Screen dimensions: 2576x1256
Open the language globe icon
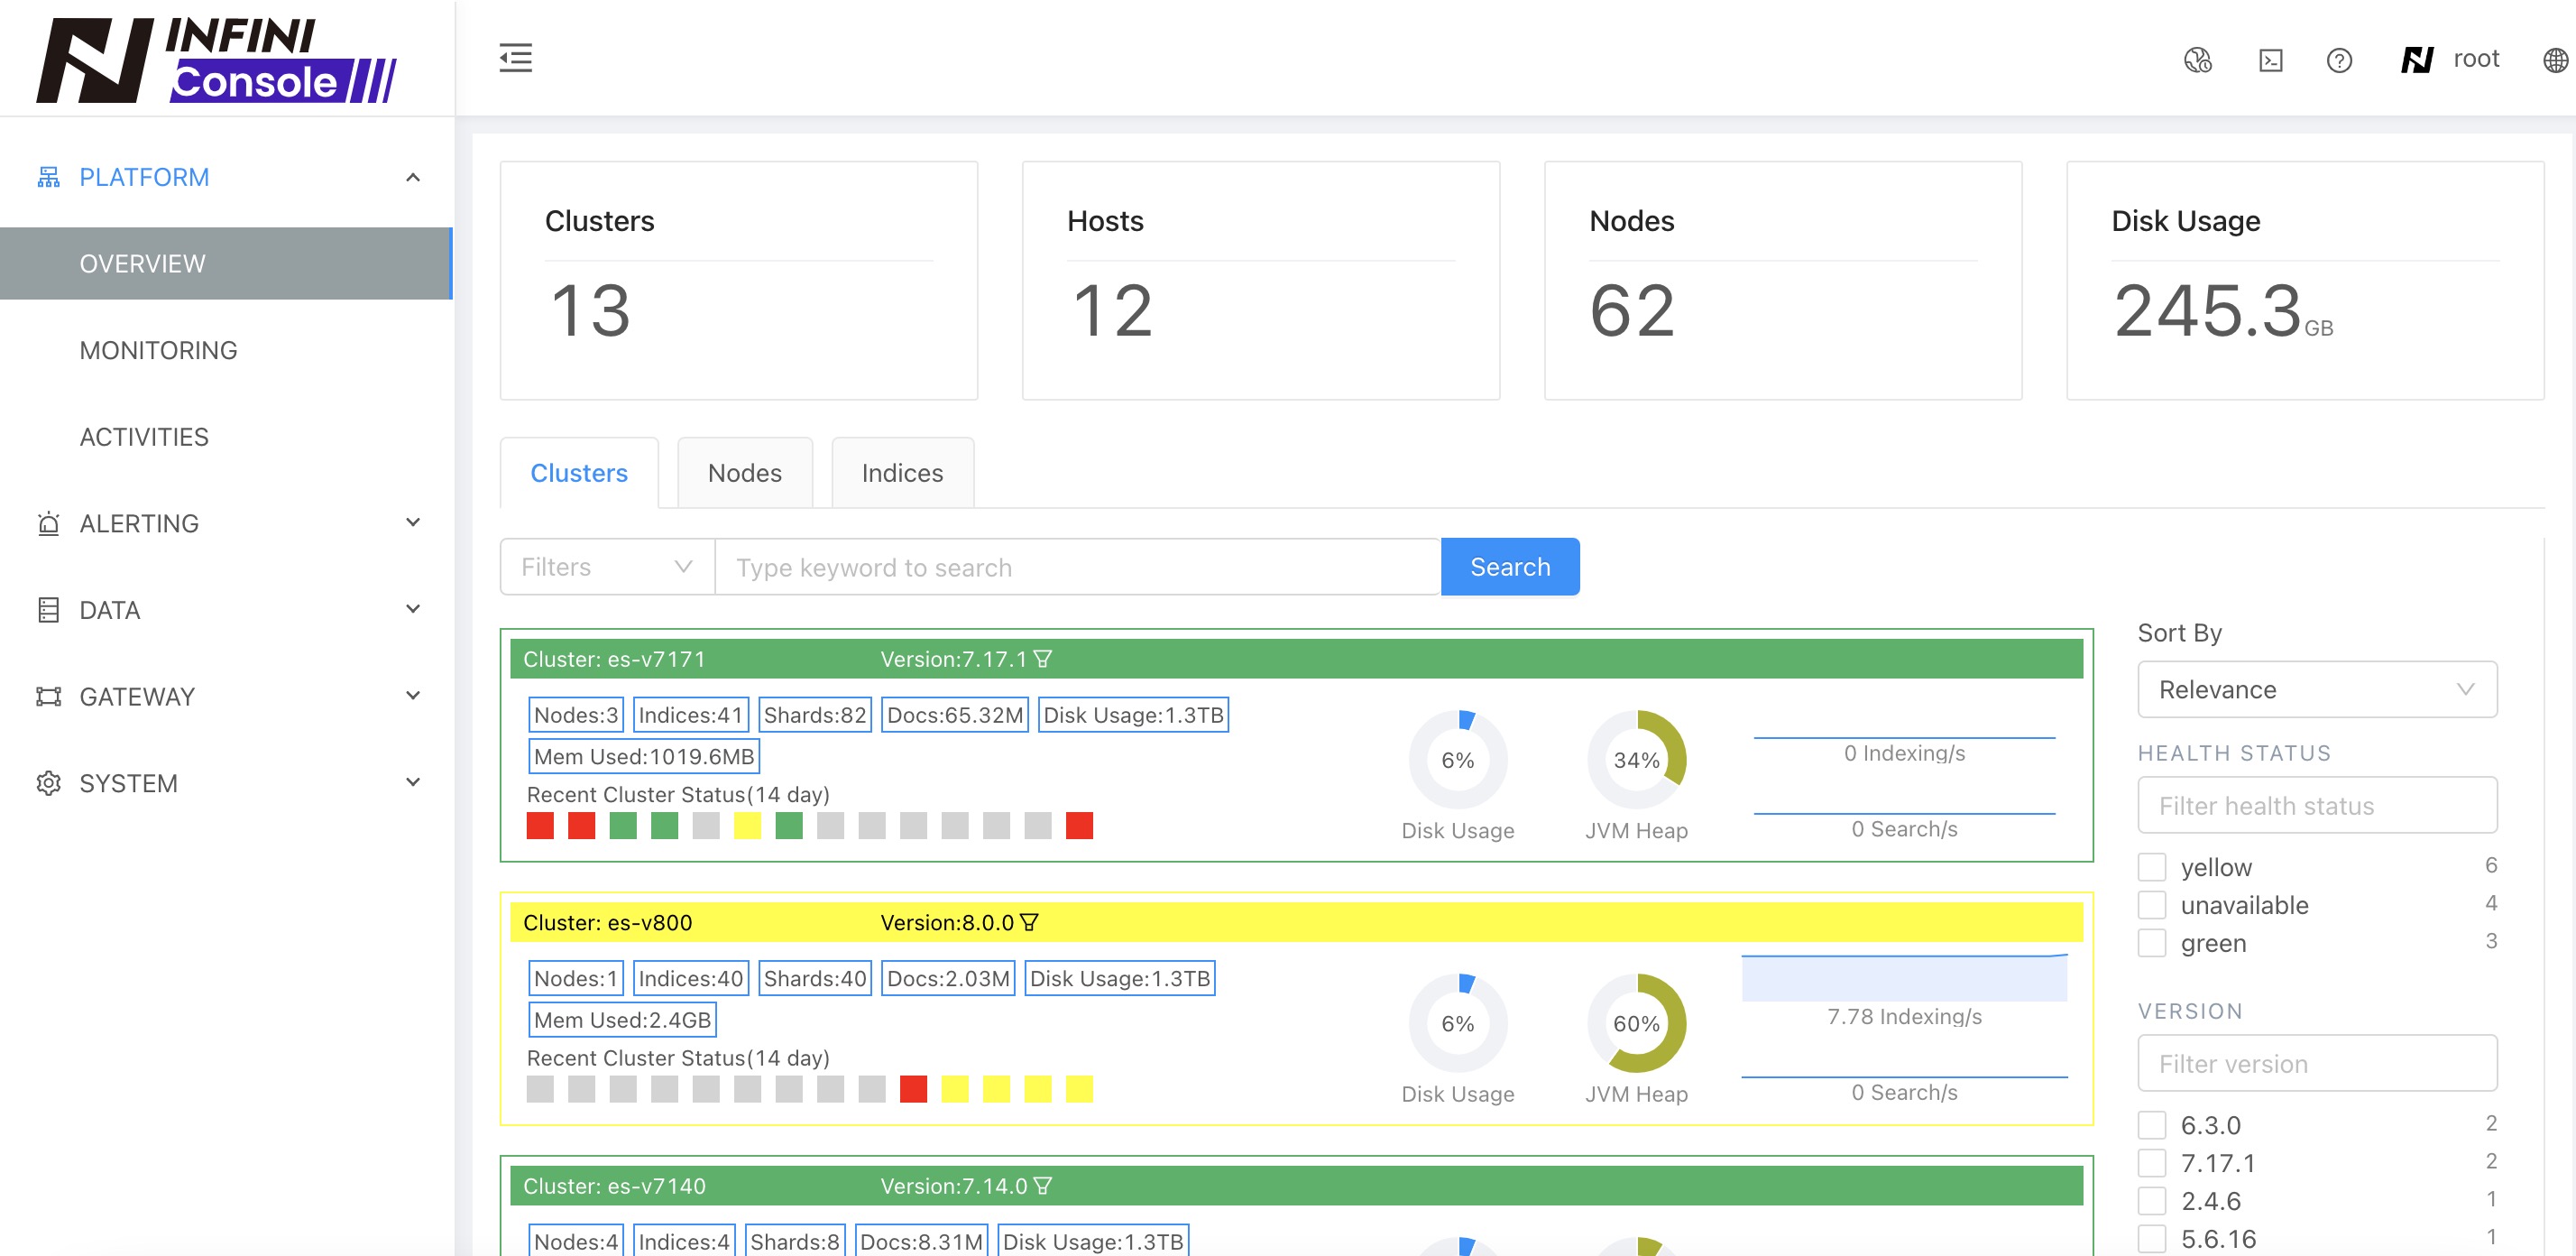2554,60
